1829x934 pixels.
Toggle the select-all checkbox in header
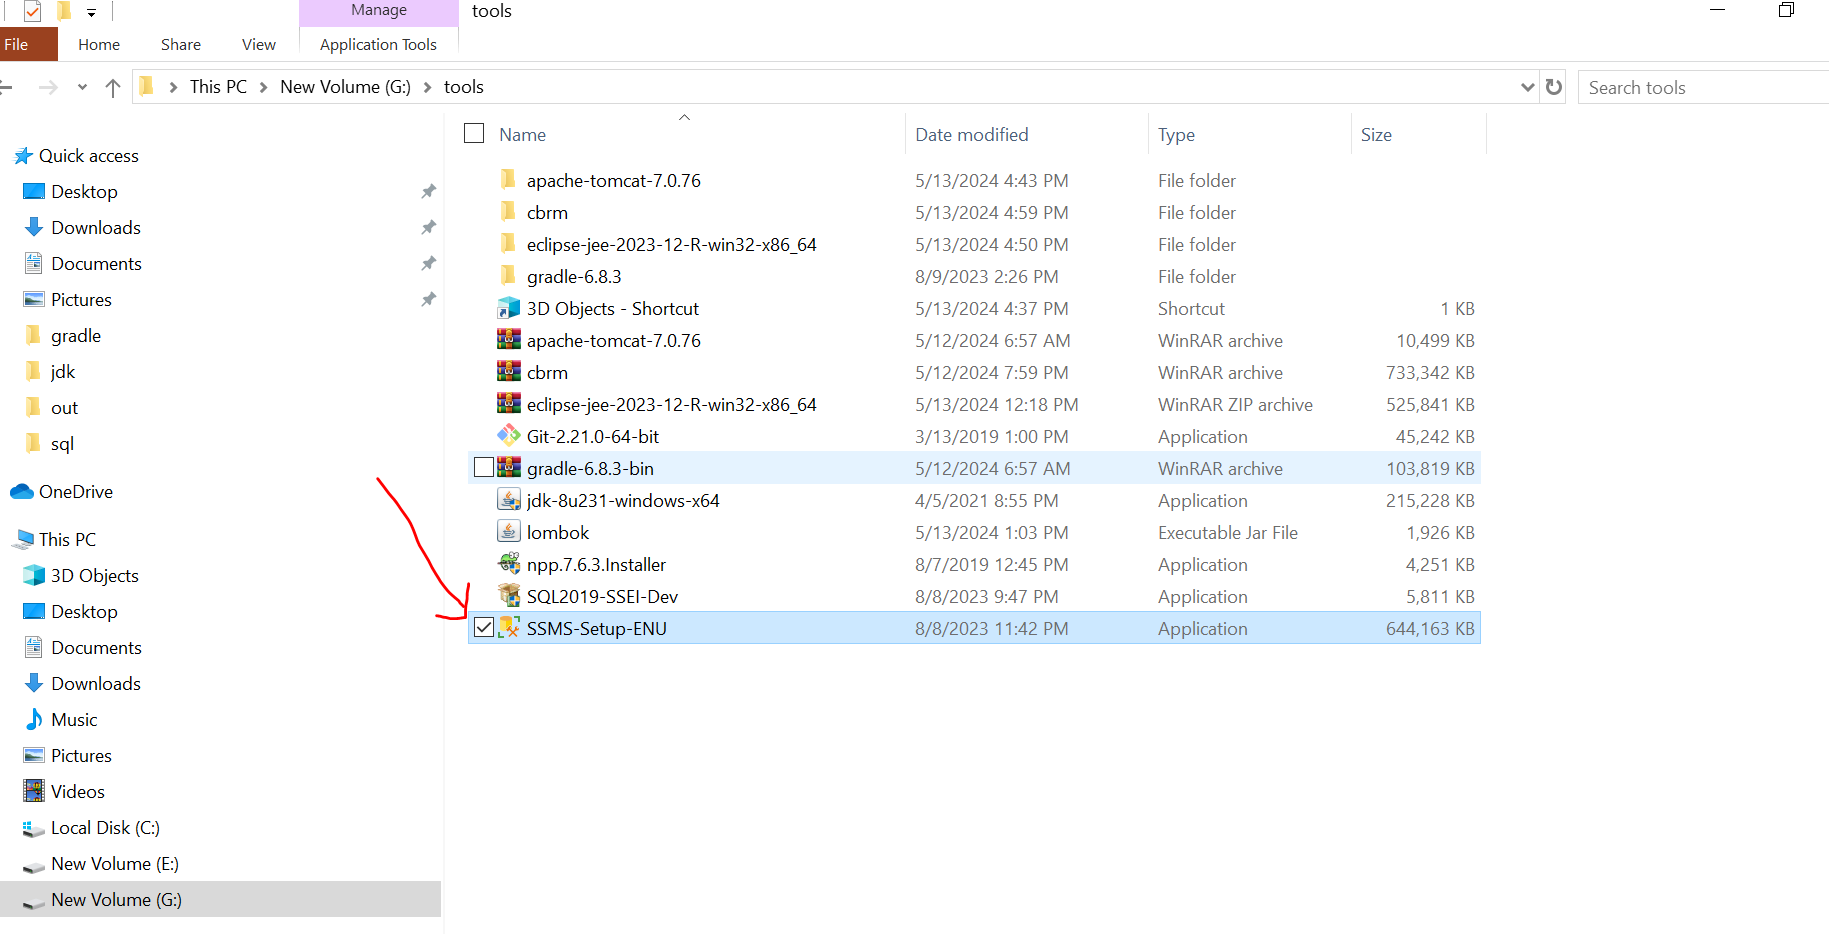pos(474,133)
